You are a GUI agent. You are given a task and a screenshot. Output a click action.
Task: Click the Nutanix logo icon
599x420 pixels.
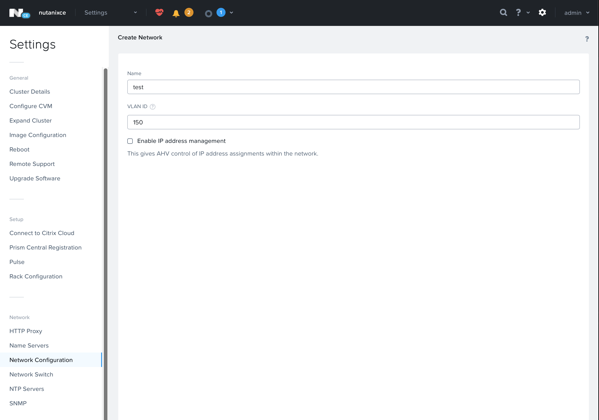pyautogui.click(x=19, y=13)
